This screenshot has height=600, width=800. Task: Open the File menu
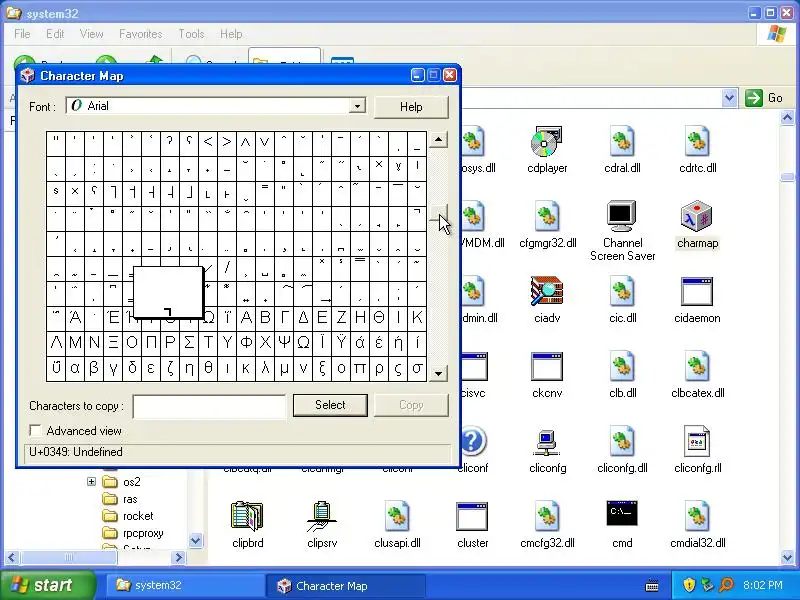(22, 34)
